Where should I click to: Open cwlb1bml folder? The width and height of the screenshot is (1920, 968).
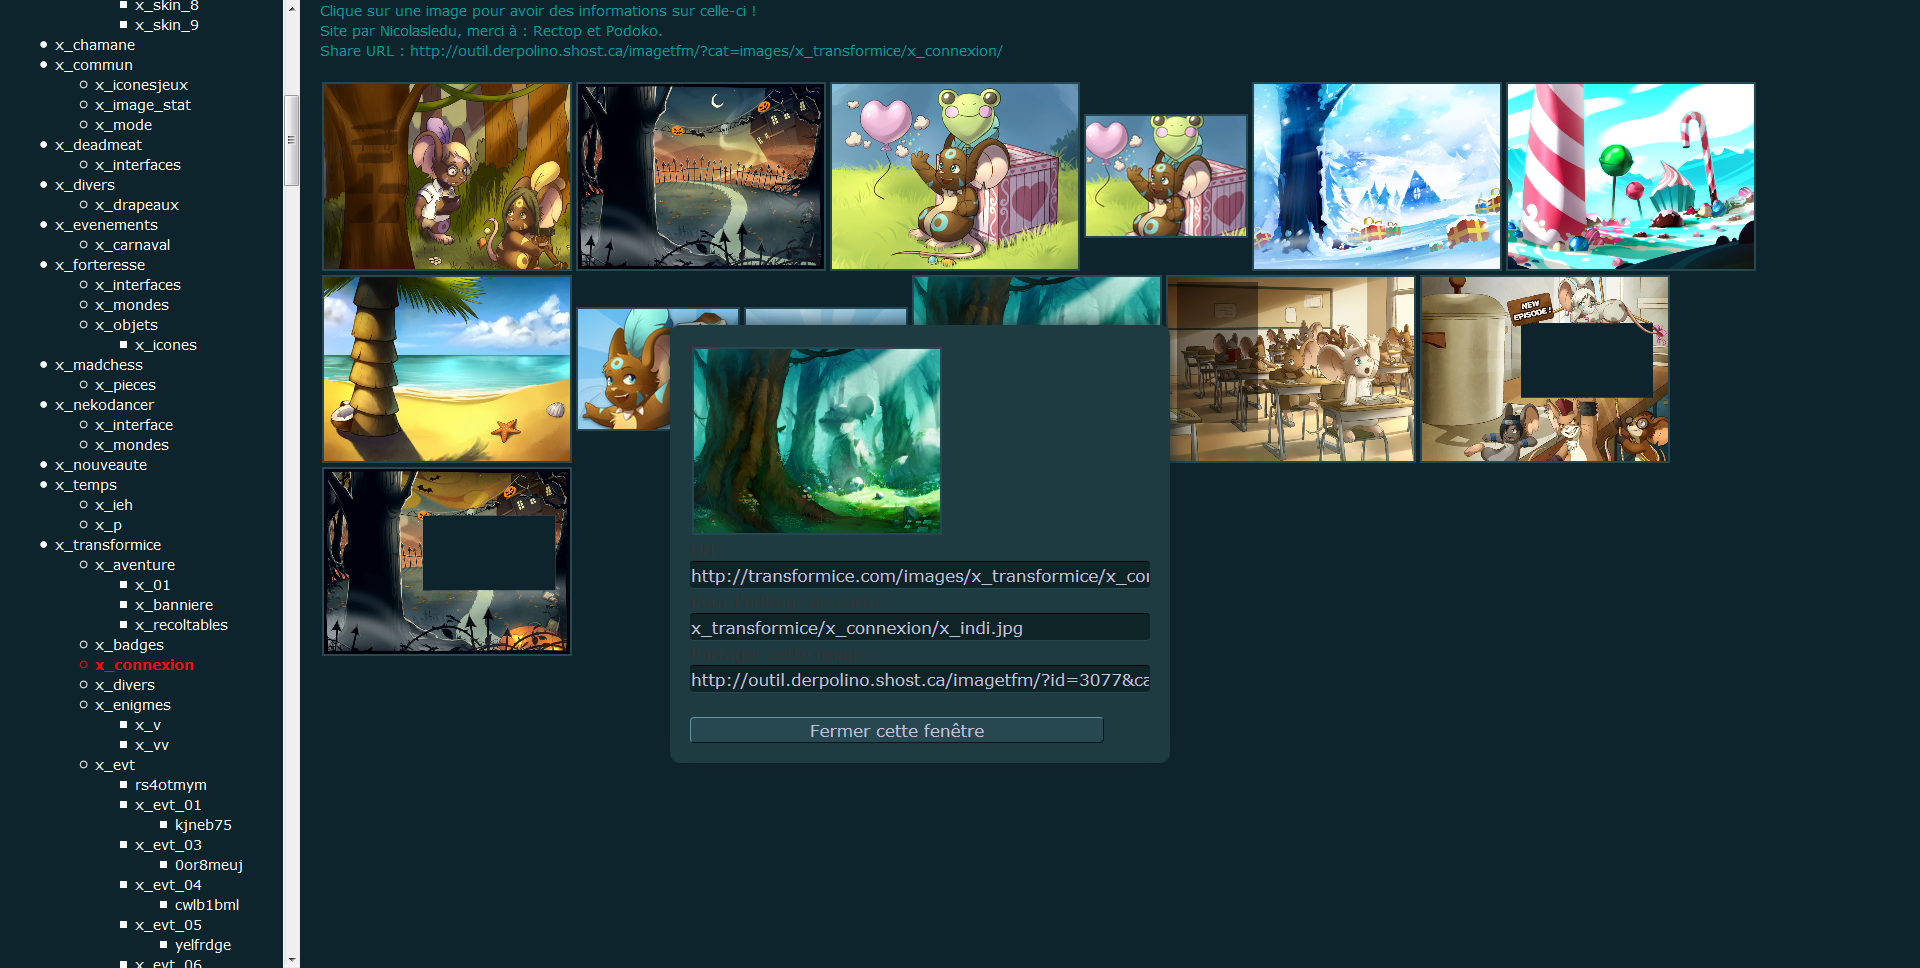[x=207, y=905]
